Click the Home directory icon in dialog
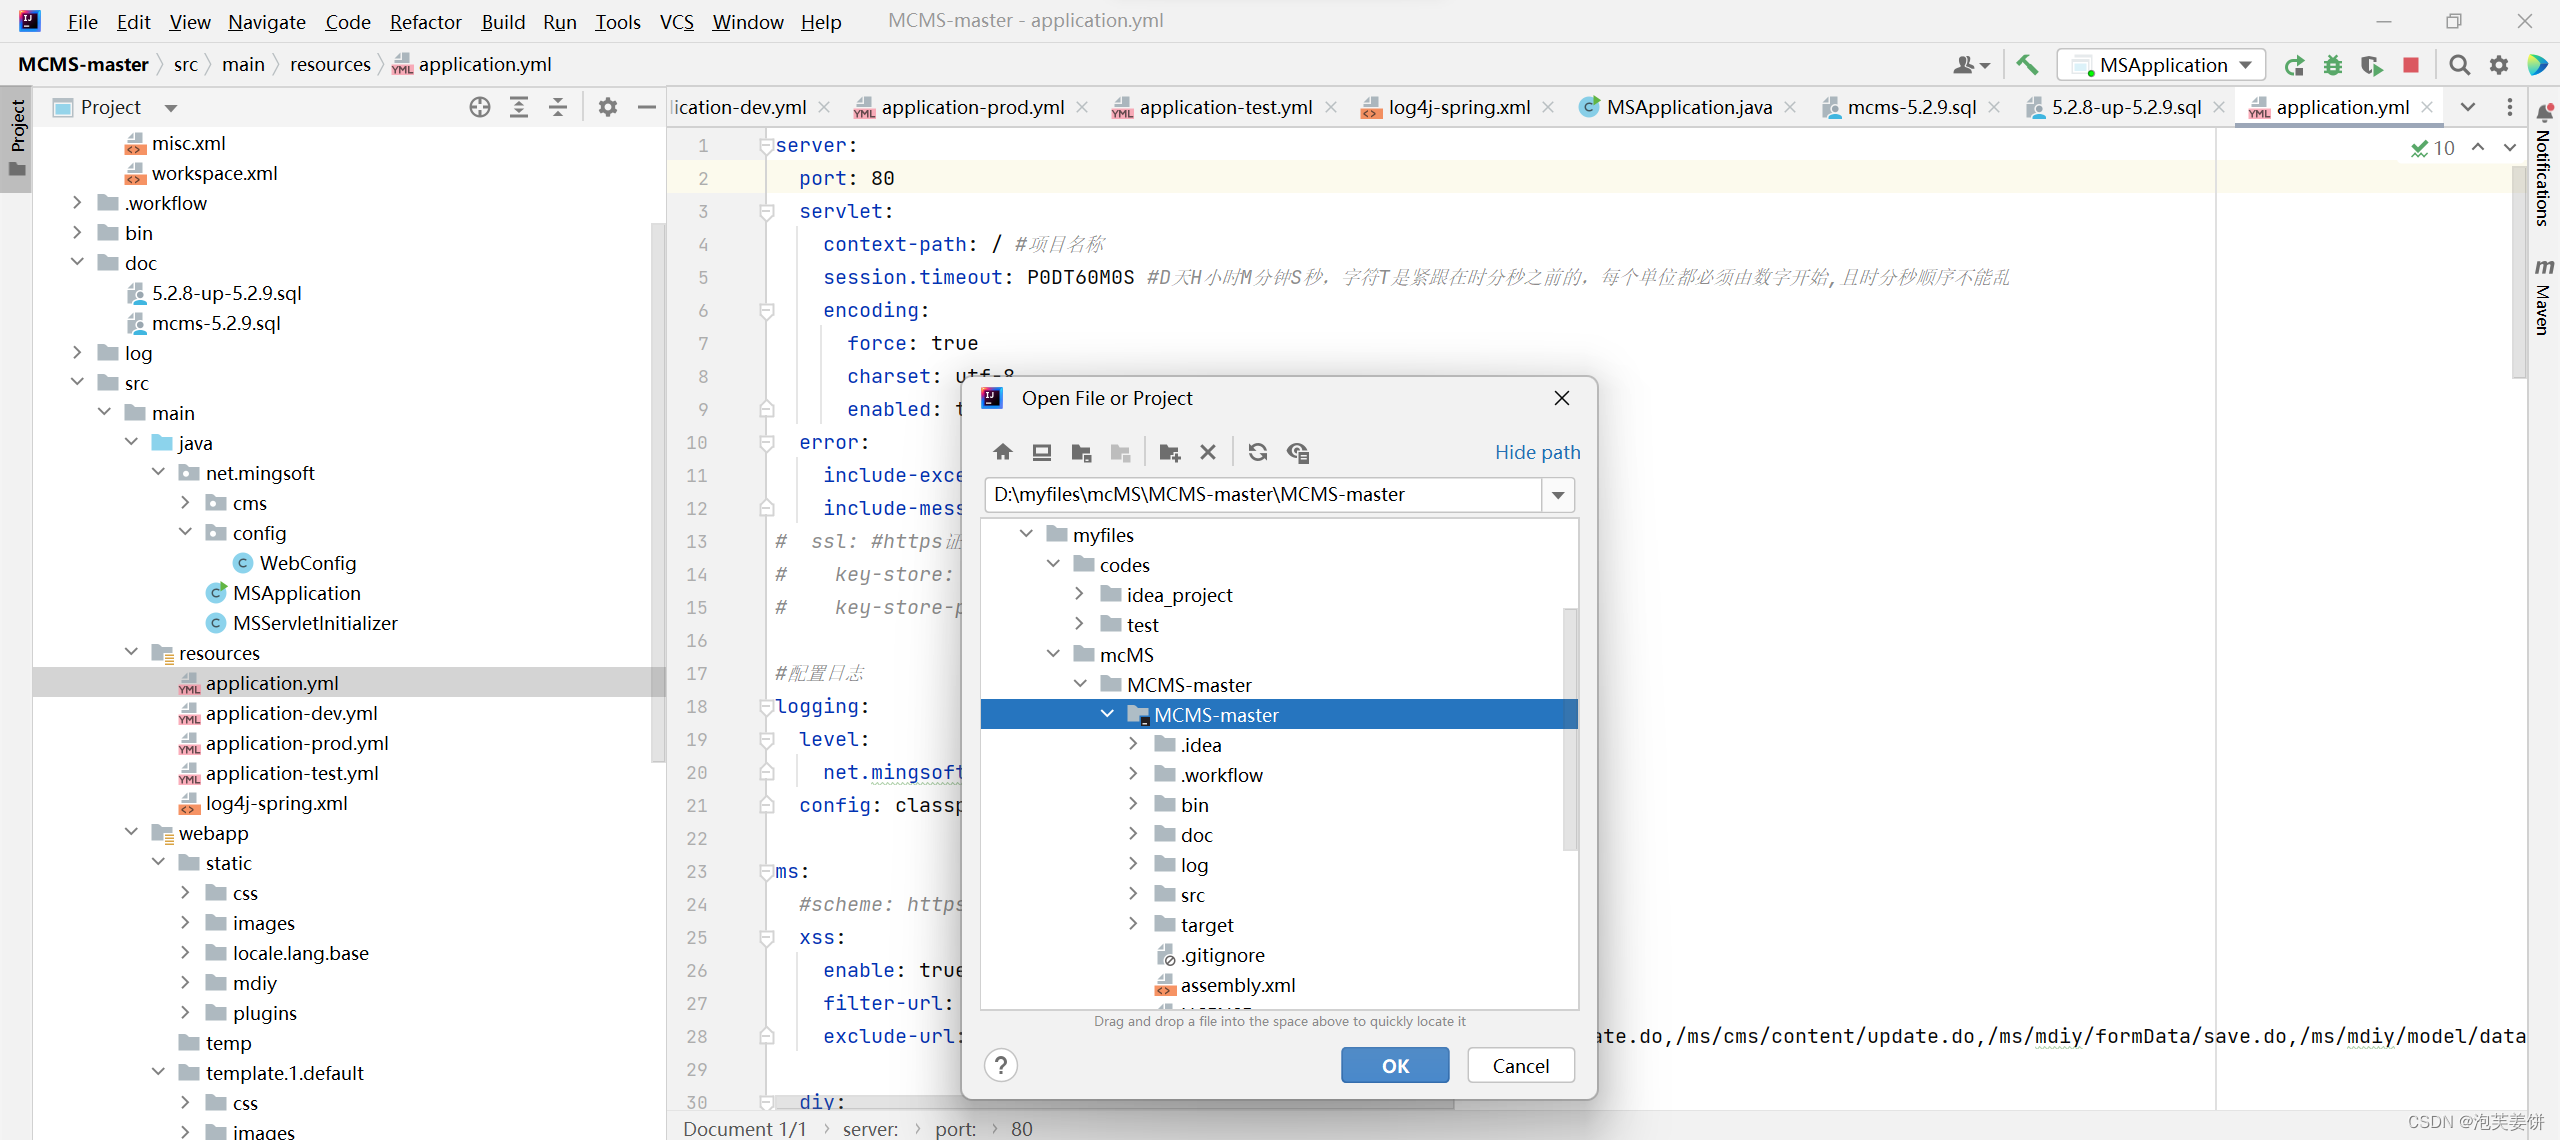Screen dimensions: 2560x1140 [x=1003, y=452]
